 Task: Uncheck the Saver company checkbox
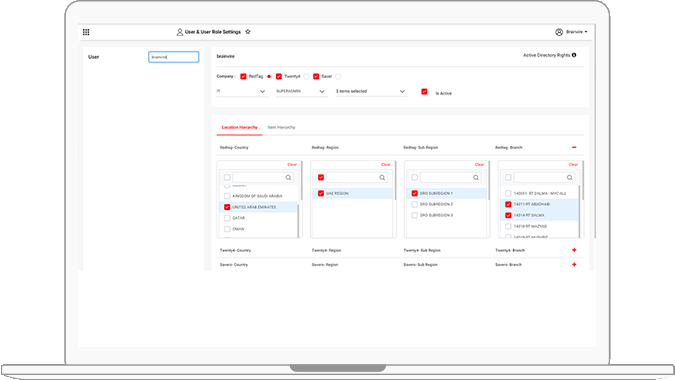pos(316,76)
